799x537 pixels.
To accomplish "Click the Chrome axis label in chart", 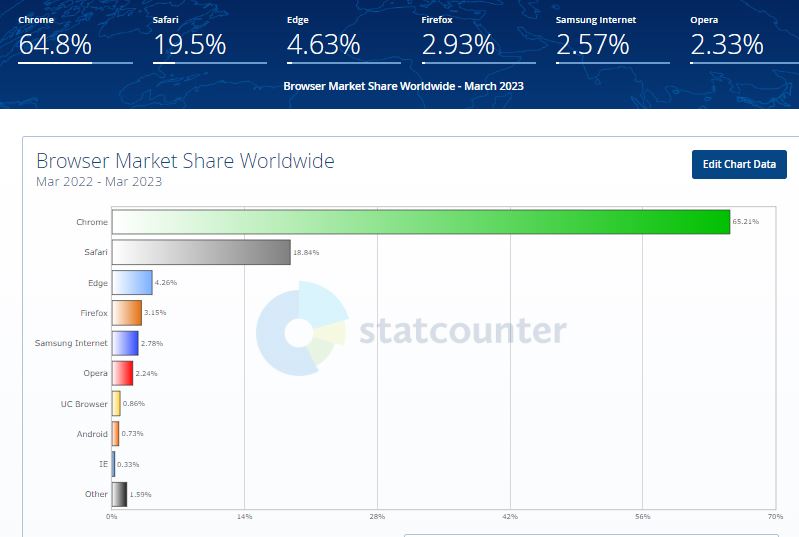I will (92, 222).
